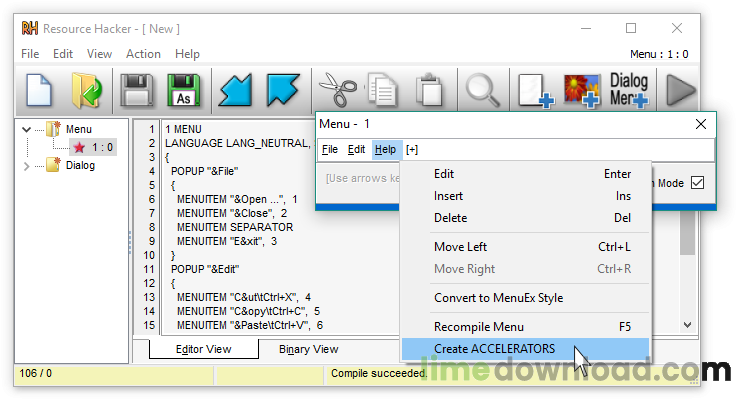Click the Save floppy disk icon
This screenshot has height=400, width=738.
click(137, 90)
